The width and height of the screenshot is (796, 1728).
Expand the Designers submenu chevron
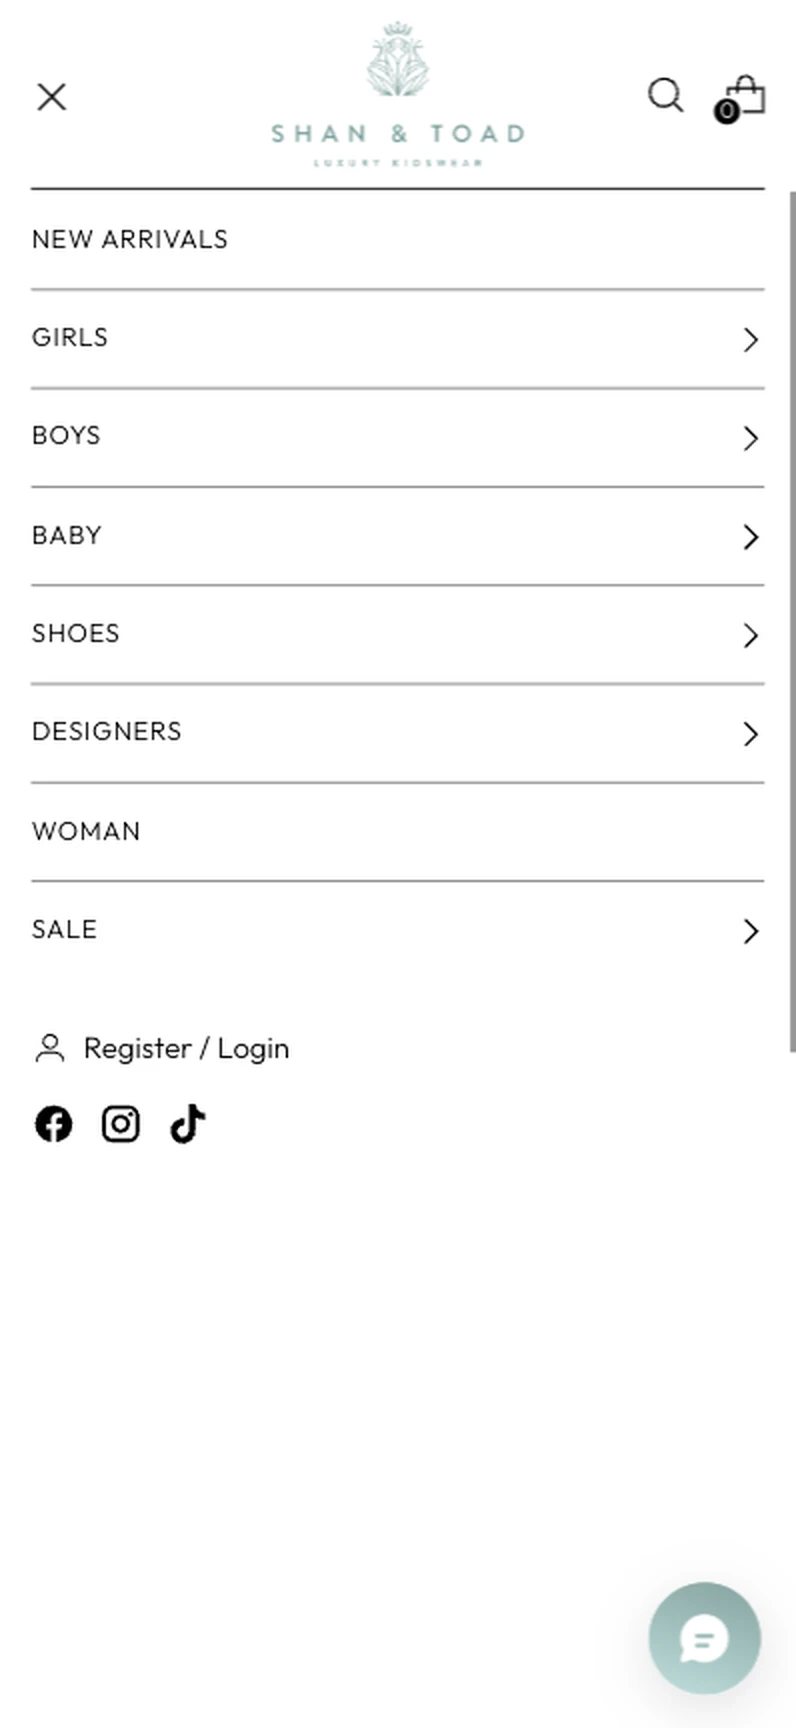coord(750,734)
